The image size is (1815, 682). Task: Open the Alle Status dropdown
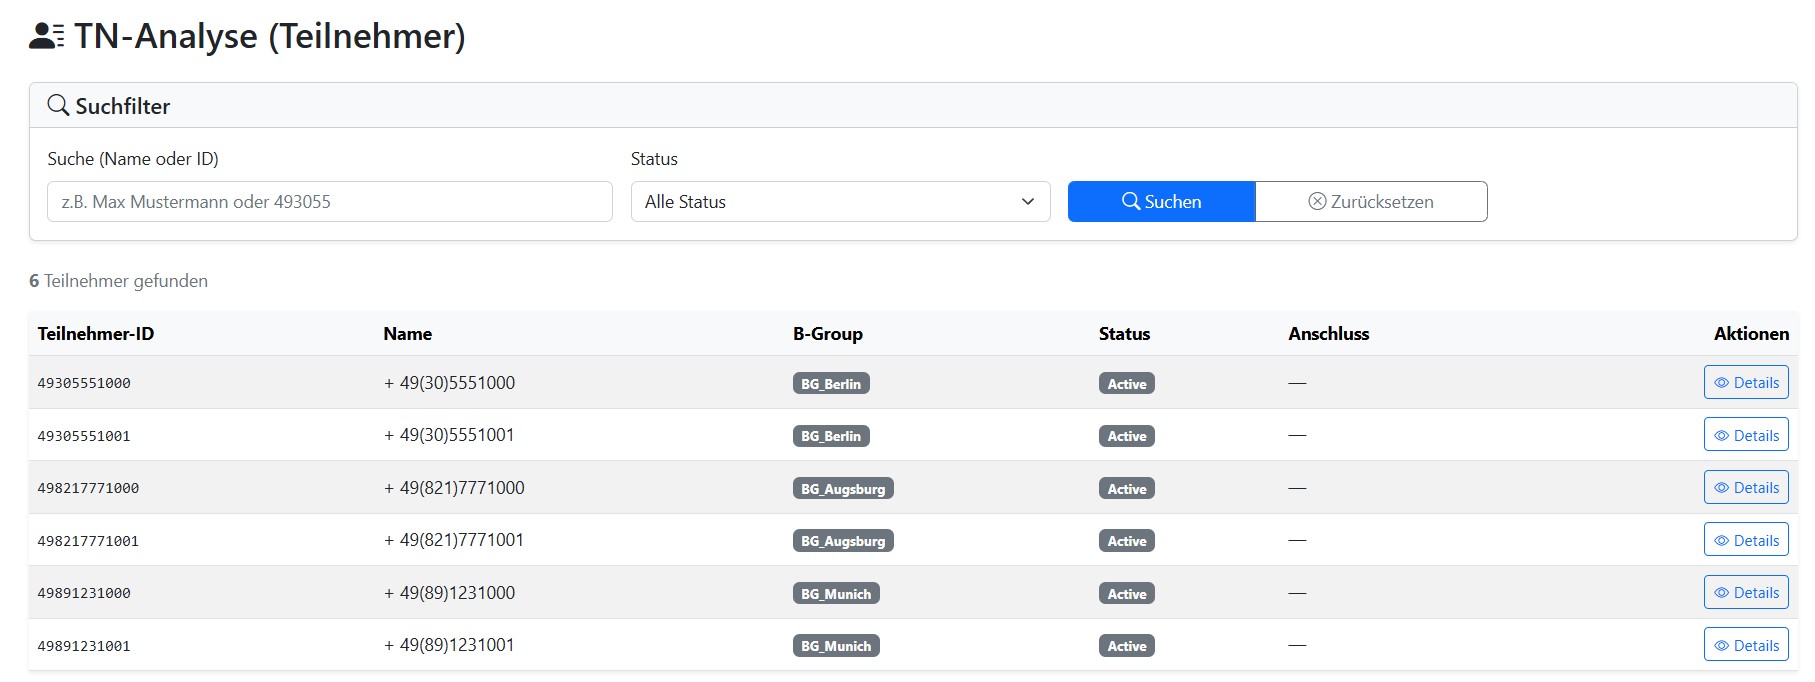839,202
